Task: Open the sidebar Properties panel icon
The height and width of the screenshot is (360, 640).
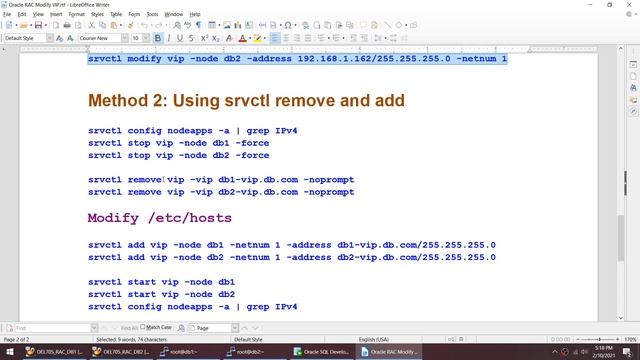Action: pyautogui.click(x=633, y=64)
